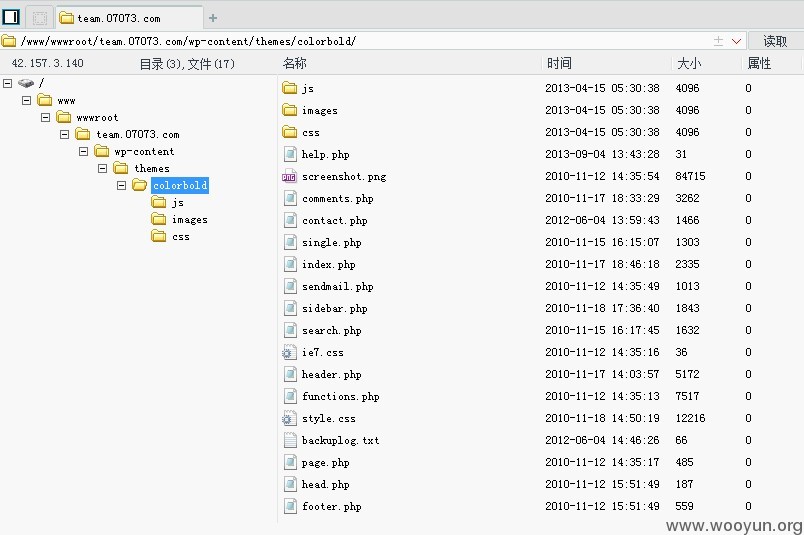
Task: Select team.07073.com folder in tree
Action: point(128,134)
